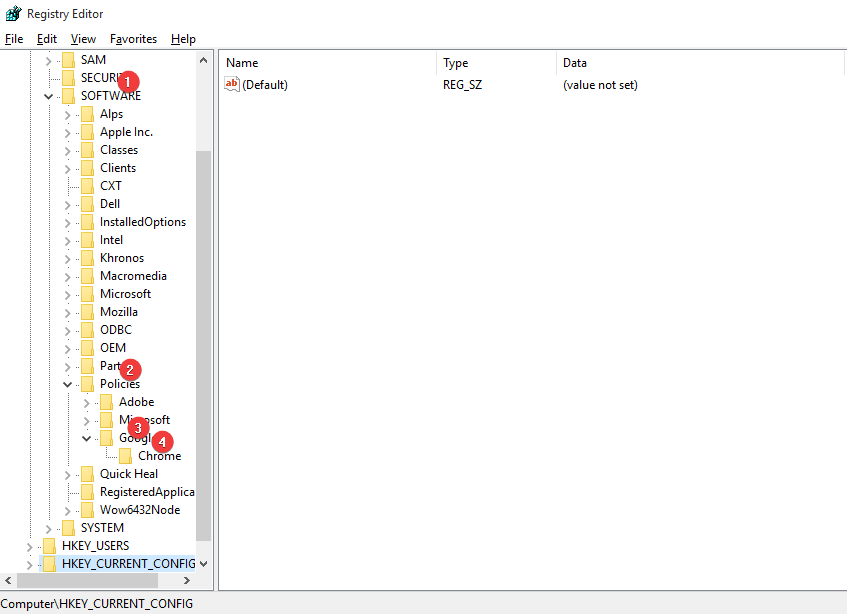This screenshot has width=847, height=614.
Task: Click the HKEY_USERS hive folder icon
Action: point(49,546)
